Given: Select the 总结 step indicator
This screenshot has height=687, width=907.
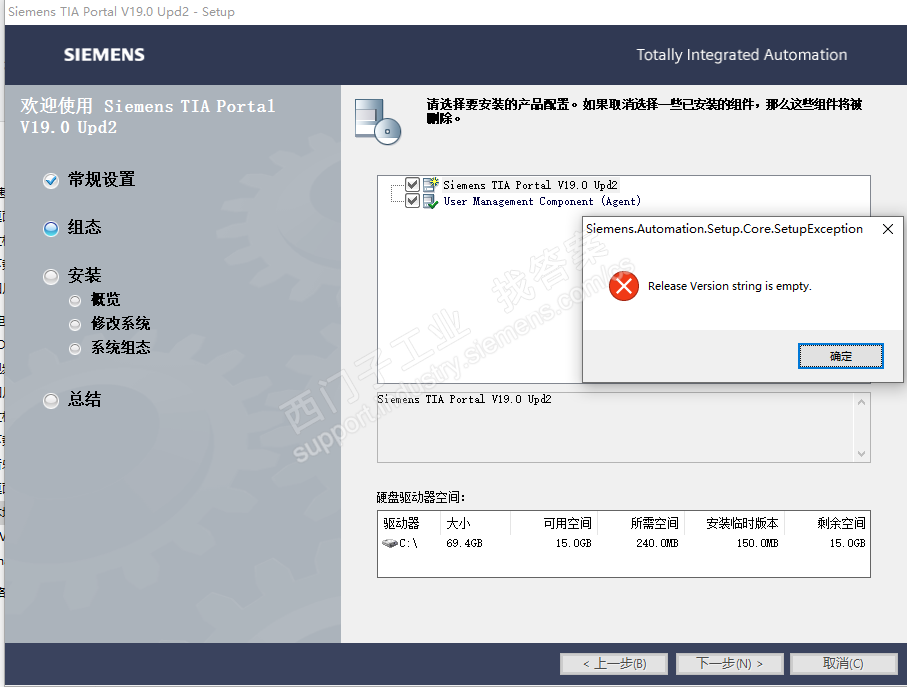Looking at the screenshot, I should click(51, 400).
